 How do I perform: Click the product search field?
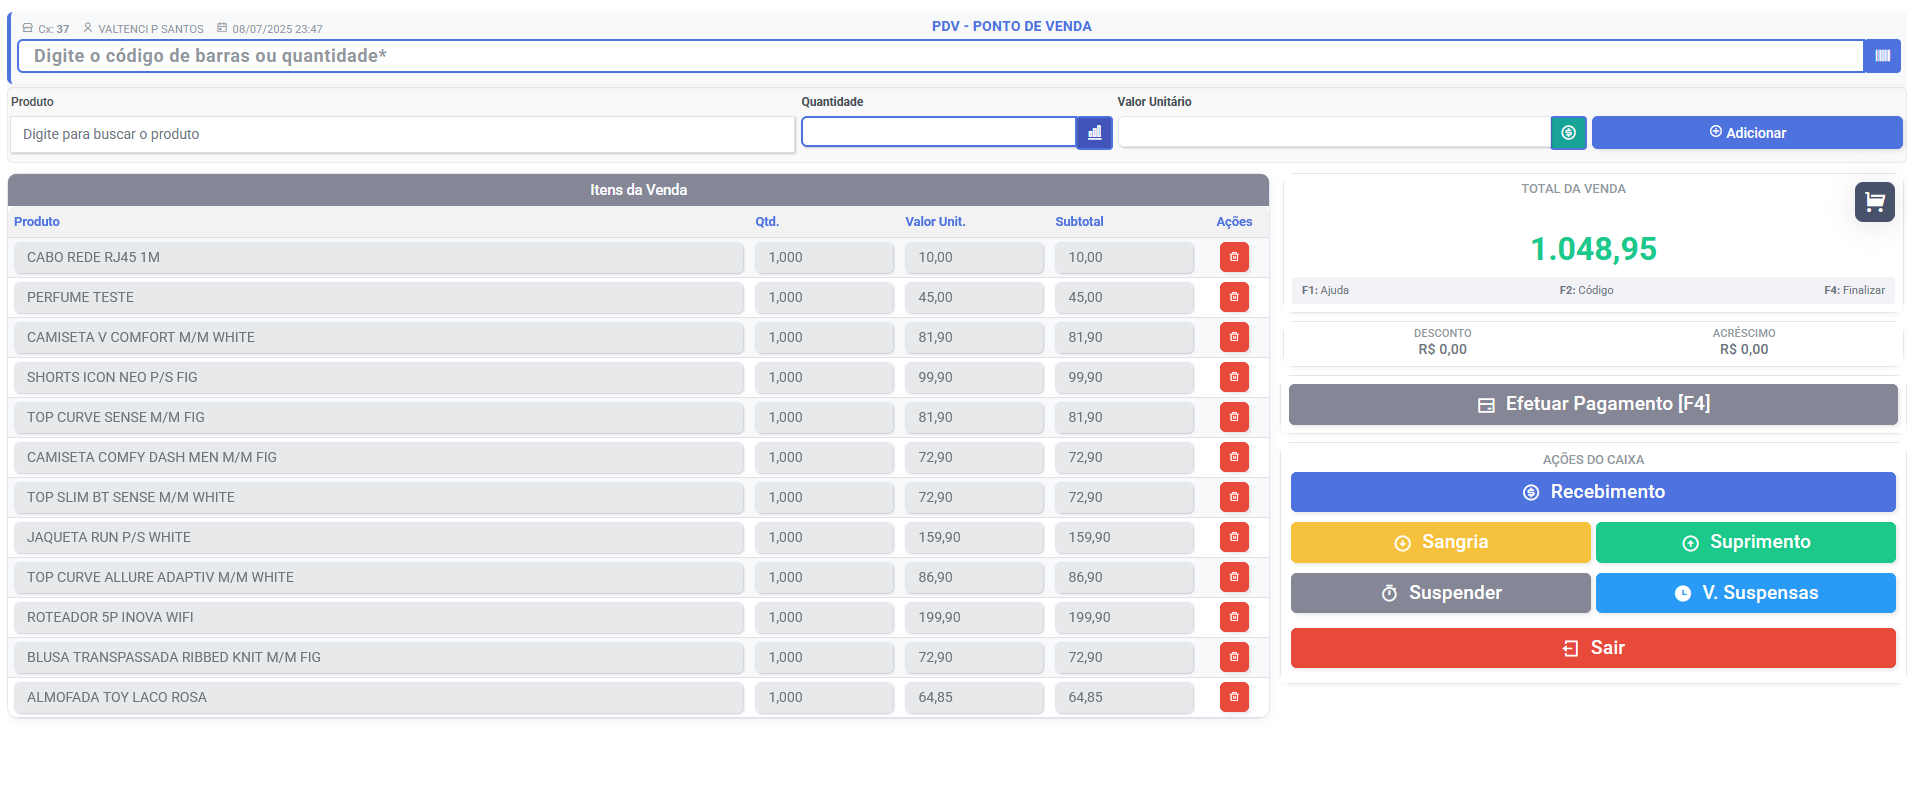coord(402,134)
